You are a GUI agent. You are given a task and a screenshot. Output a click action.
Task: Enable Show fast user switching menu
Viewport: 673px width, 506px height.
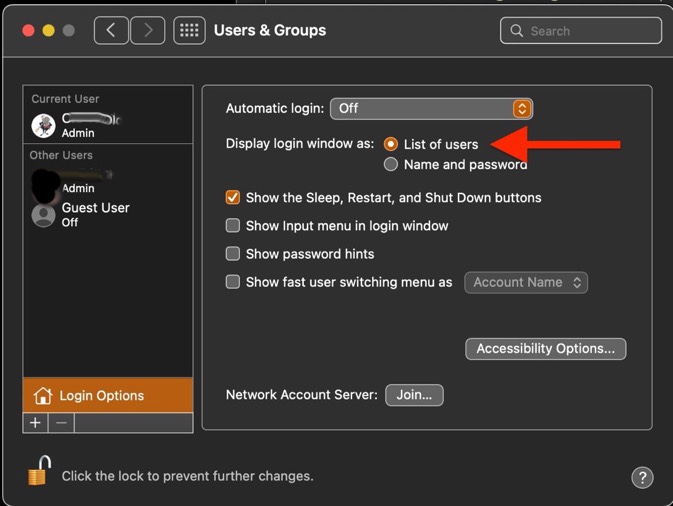click(233, 282)
